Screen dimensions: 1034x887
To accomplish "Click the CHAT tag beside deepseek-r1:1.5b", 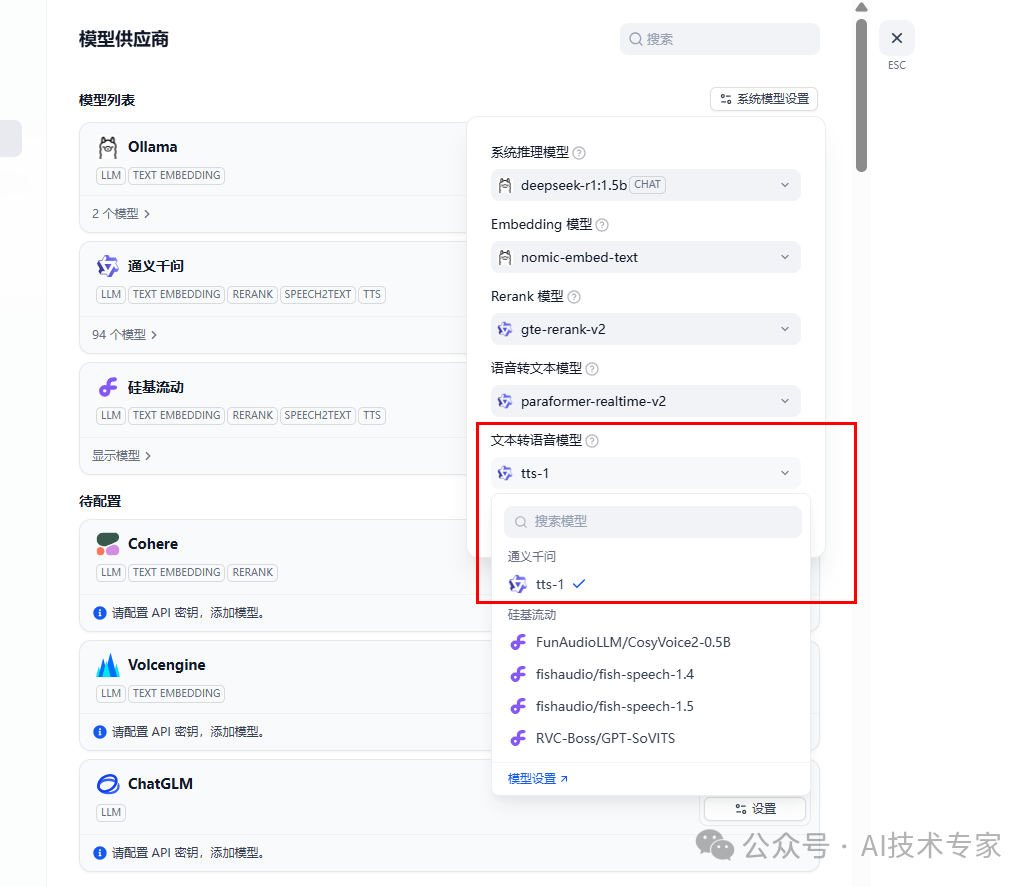I will click(647, 185).
